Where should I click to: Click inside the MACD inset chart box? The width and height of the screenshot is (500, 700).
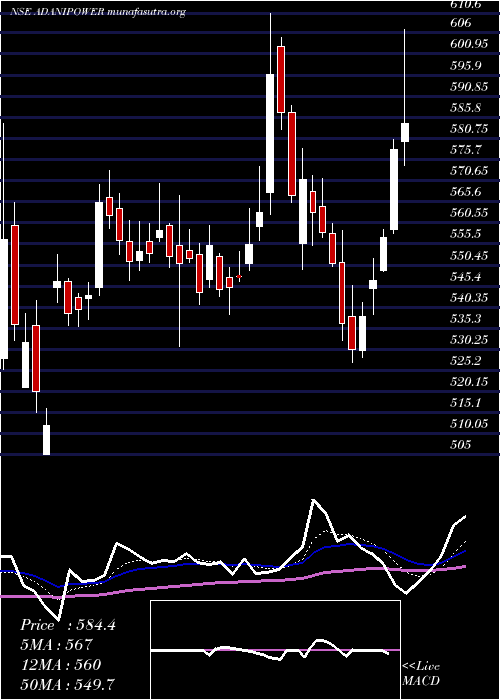[x=275, y=650]
